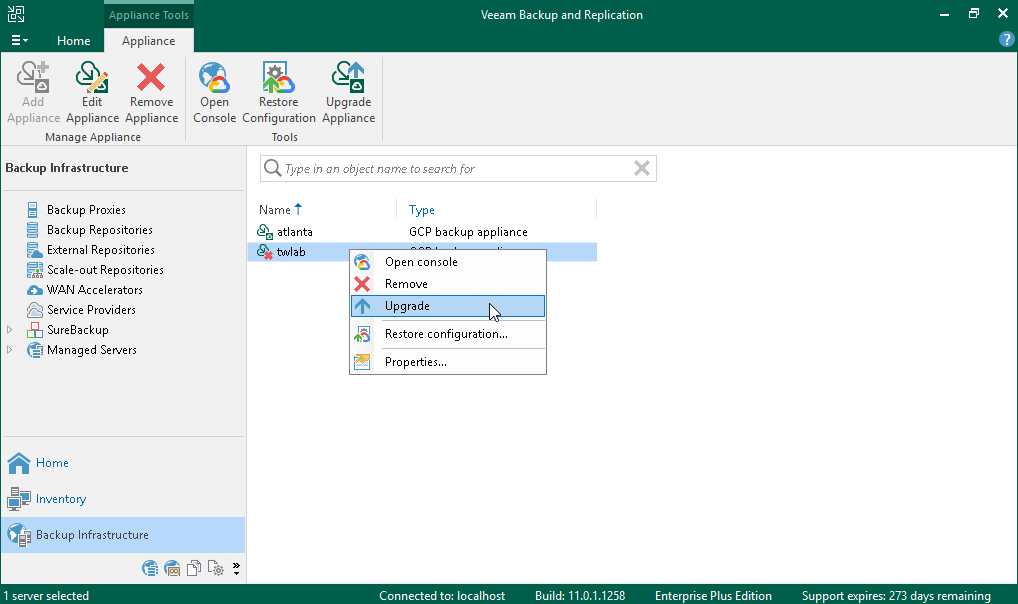Screen dimensions: 1018x604
Task: Select the Appliance ribbon tab
Action: click(x=149, y=40)
